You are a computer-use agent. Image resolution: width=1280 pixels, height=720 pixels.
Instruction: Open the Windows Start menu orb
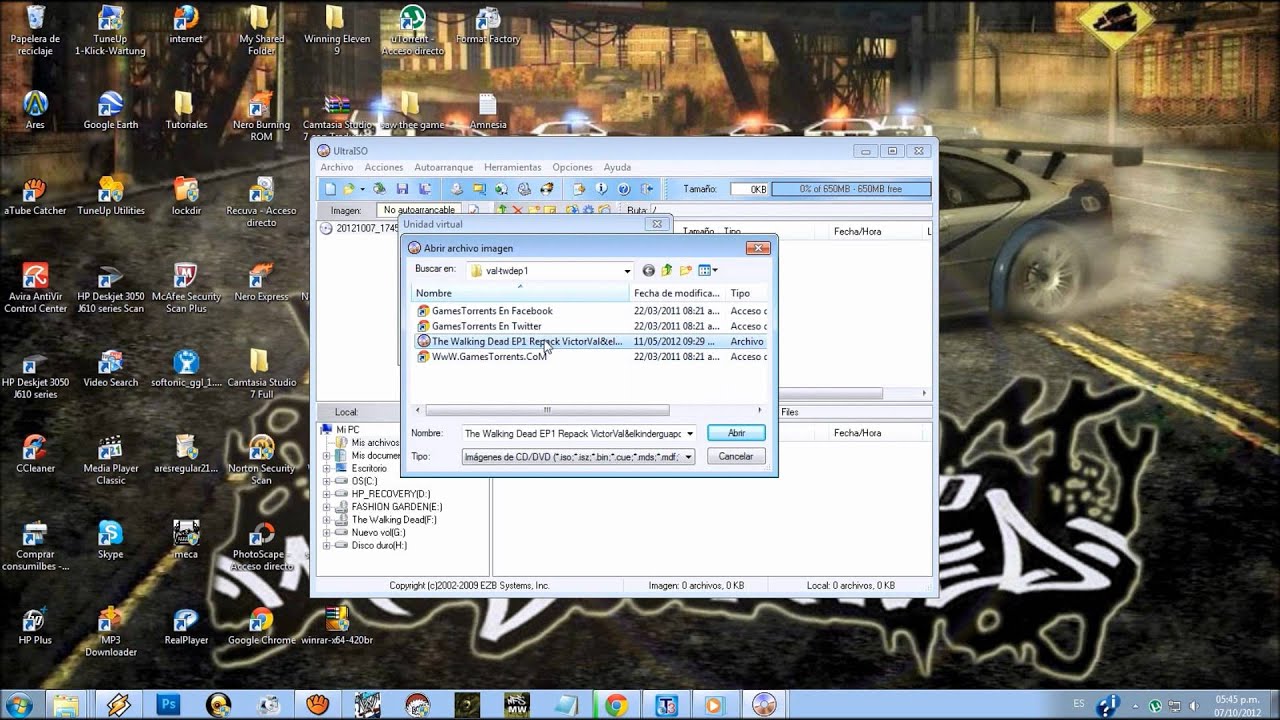tap(18, 704)
